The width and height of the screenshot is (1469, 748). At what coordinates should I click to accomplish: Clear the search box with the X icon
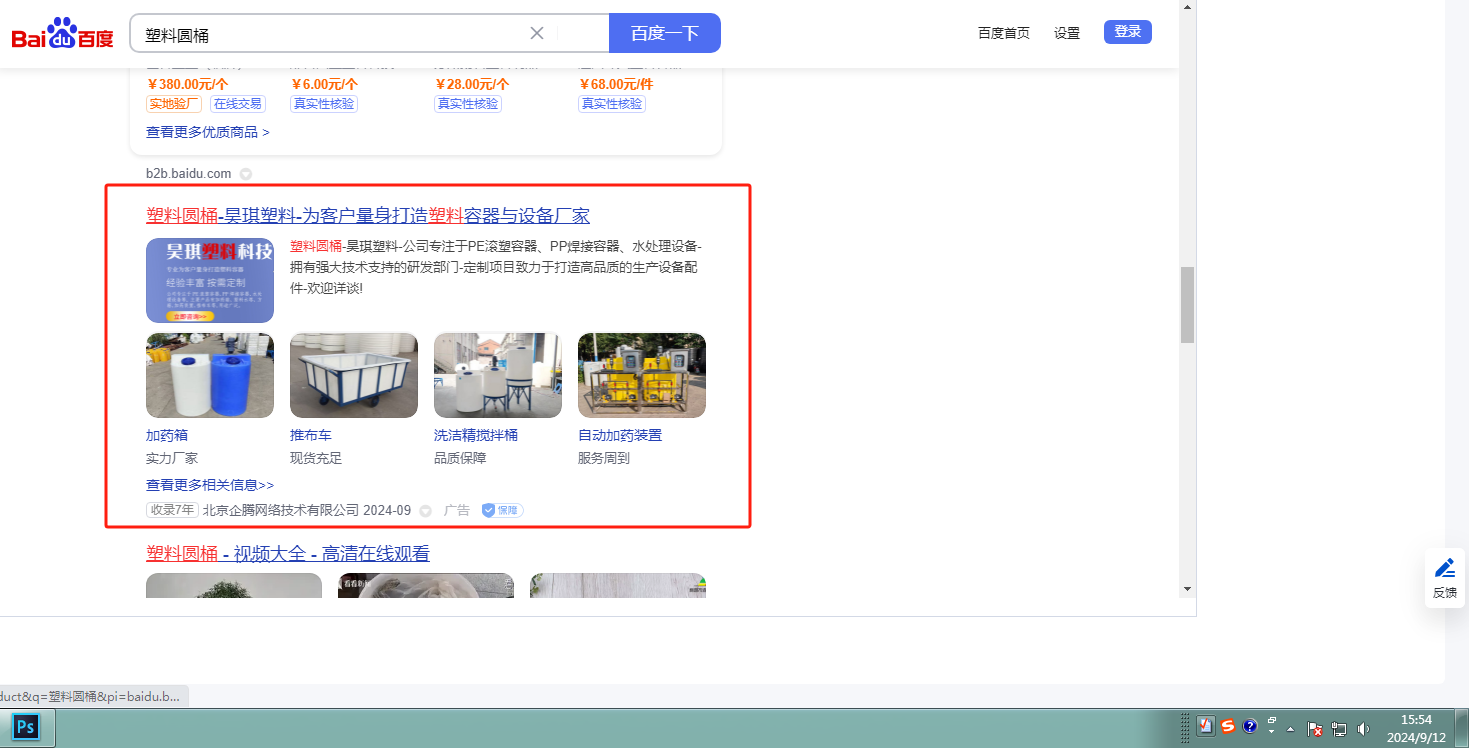(x=537, y=33)
